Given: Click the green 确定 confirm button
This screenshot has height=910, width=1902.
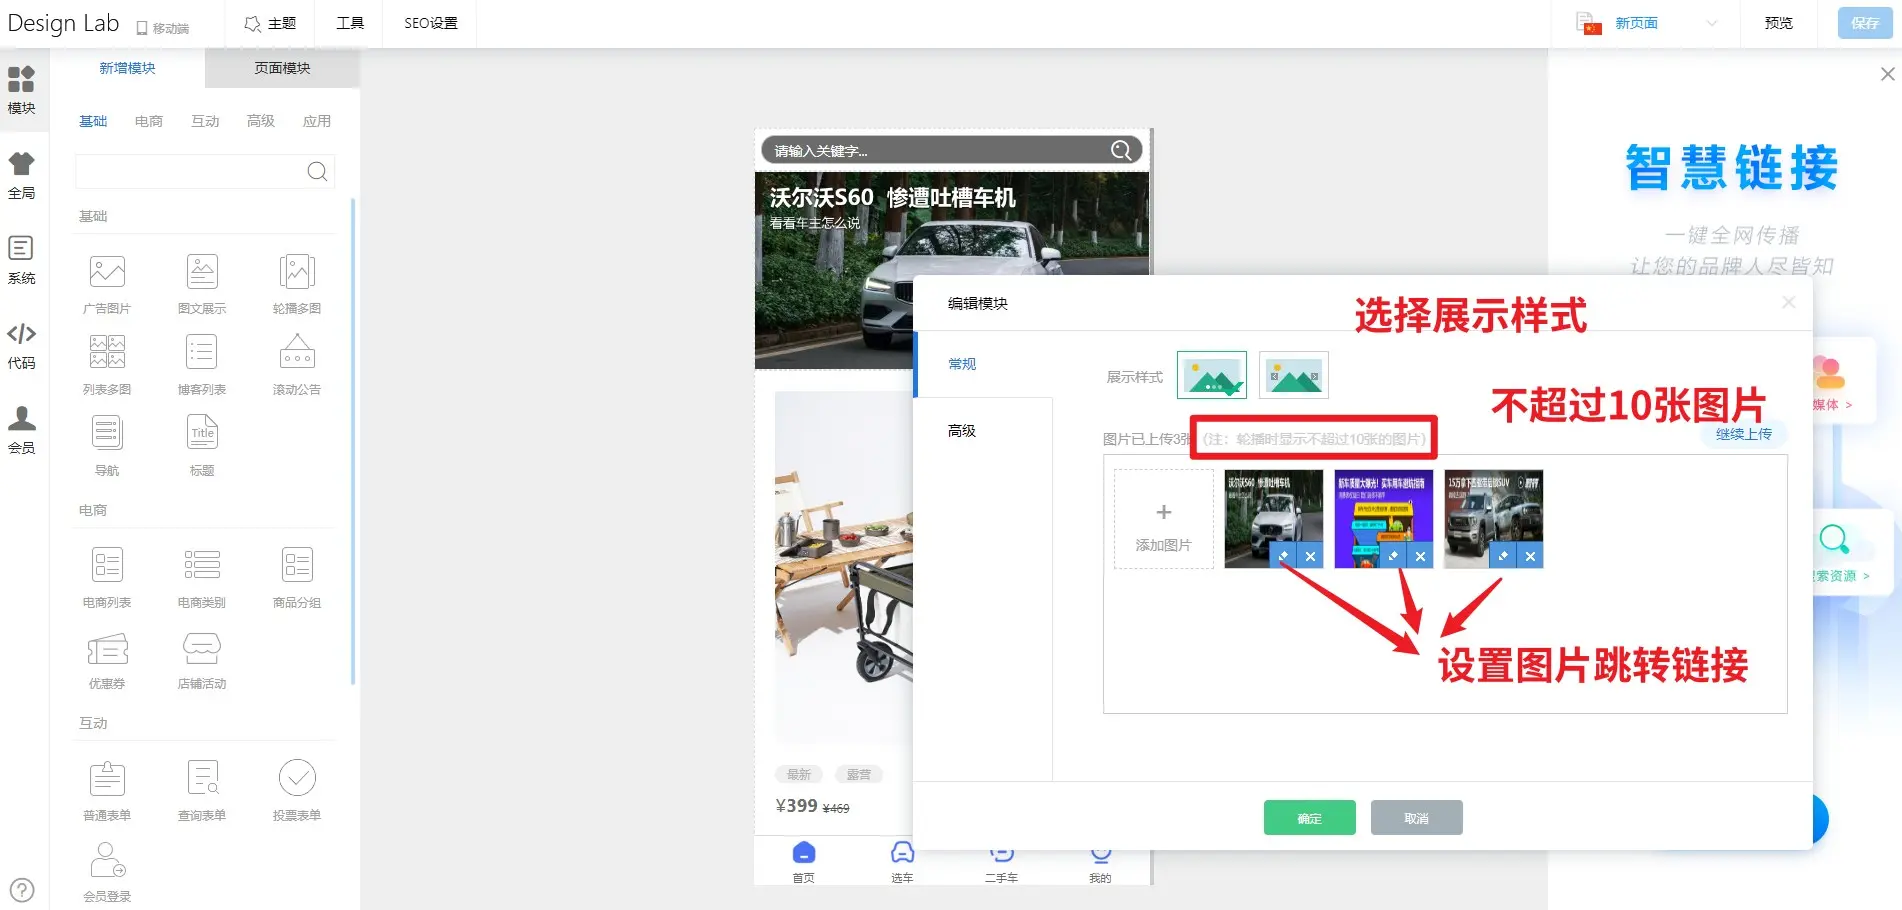Looking at the screenshot, I should pyautogui.click(x=1309, y=818).
